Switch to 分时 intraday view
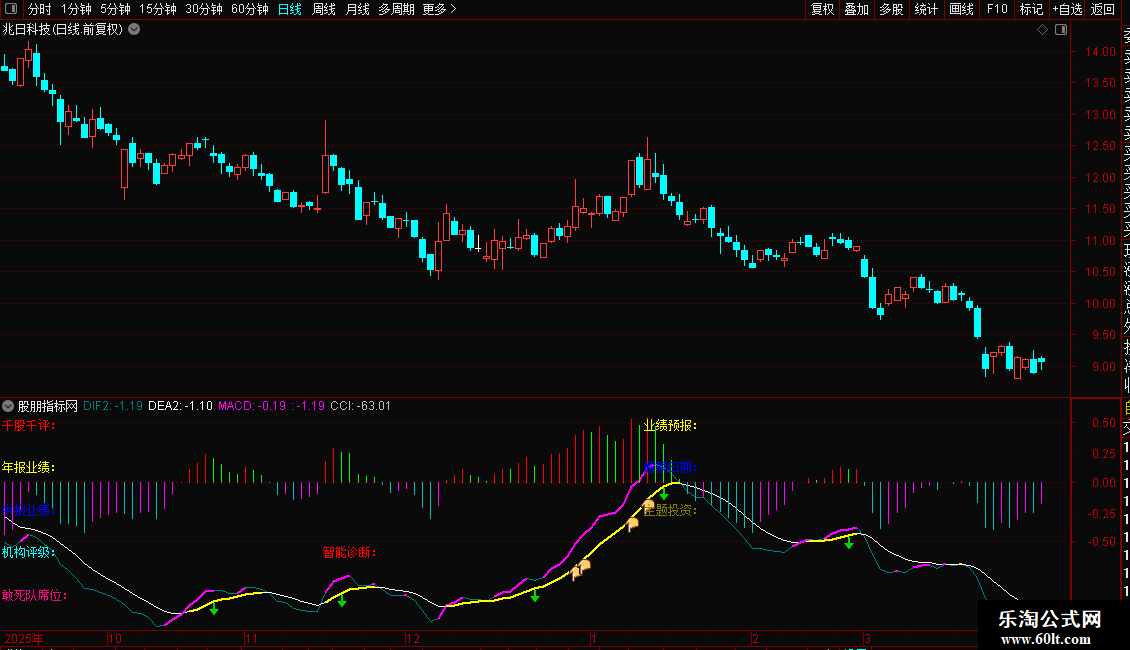Image resolution: width=1130 pixels, height=650 pixels. (40, 9)
